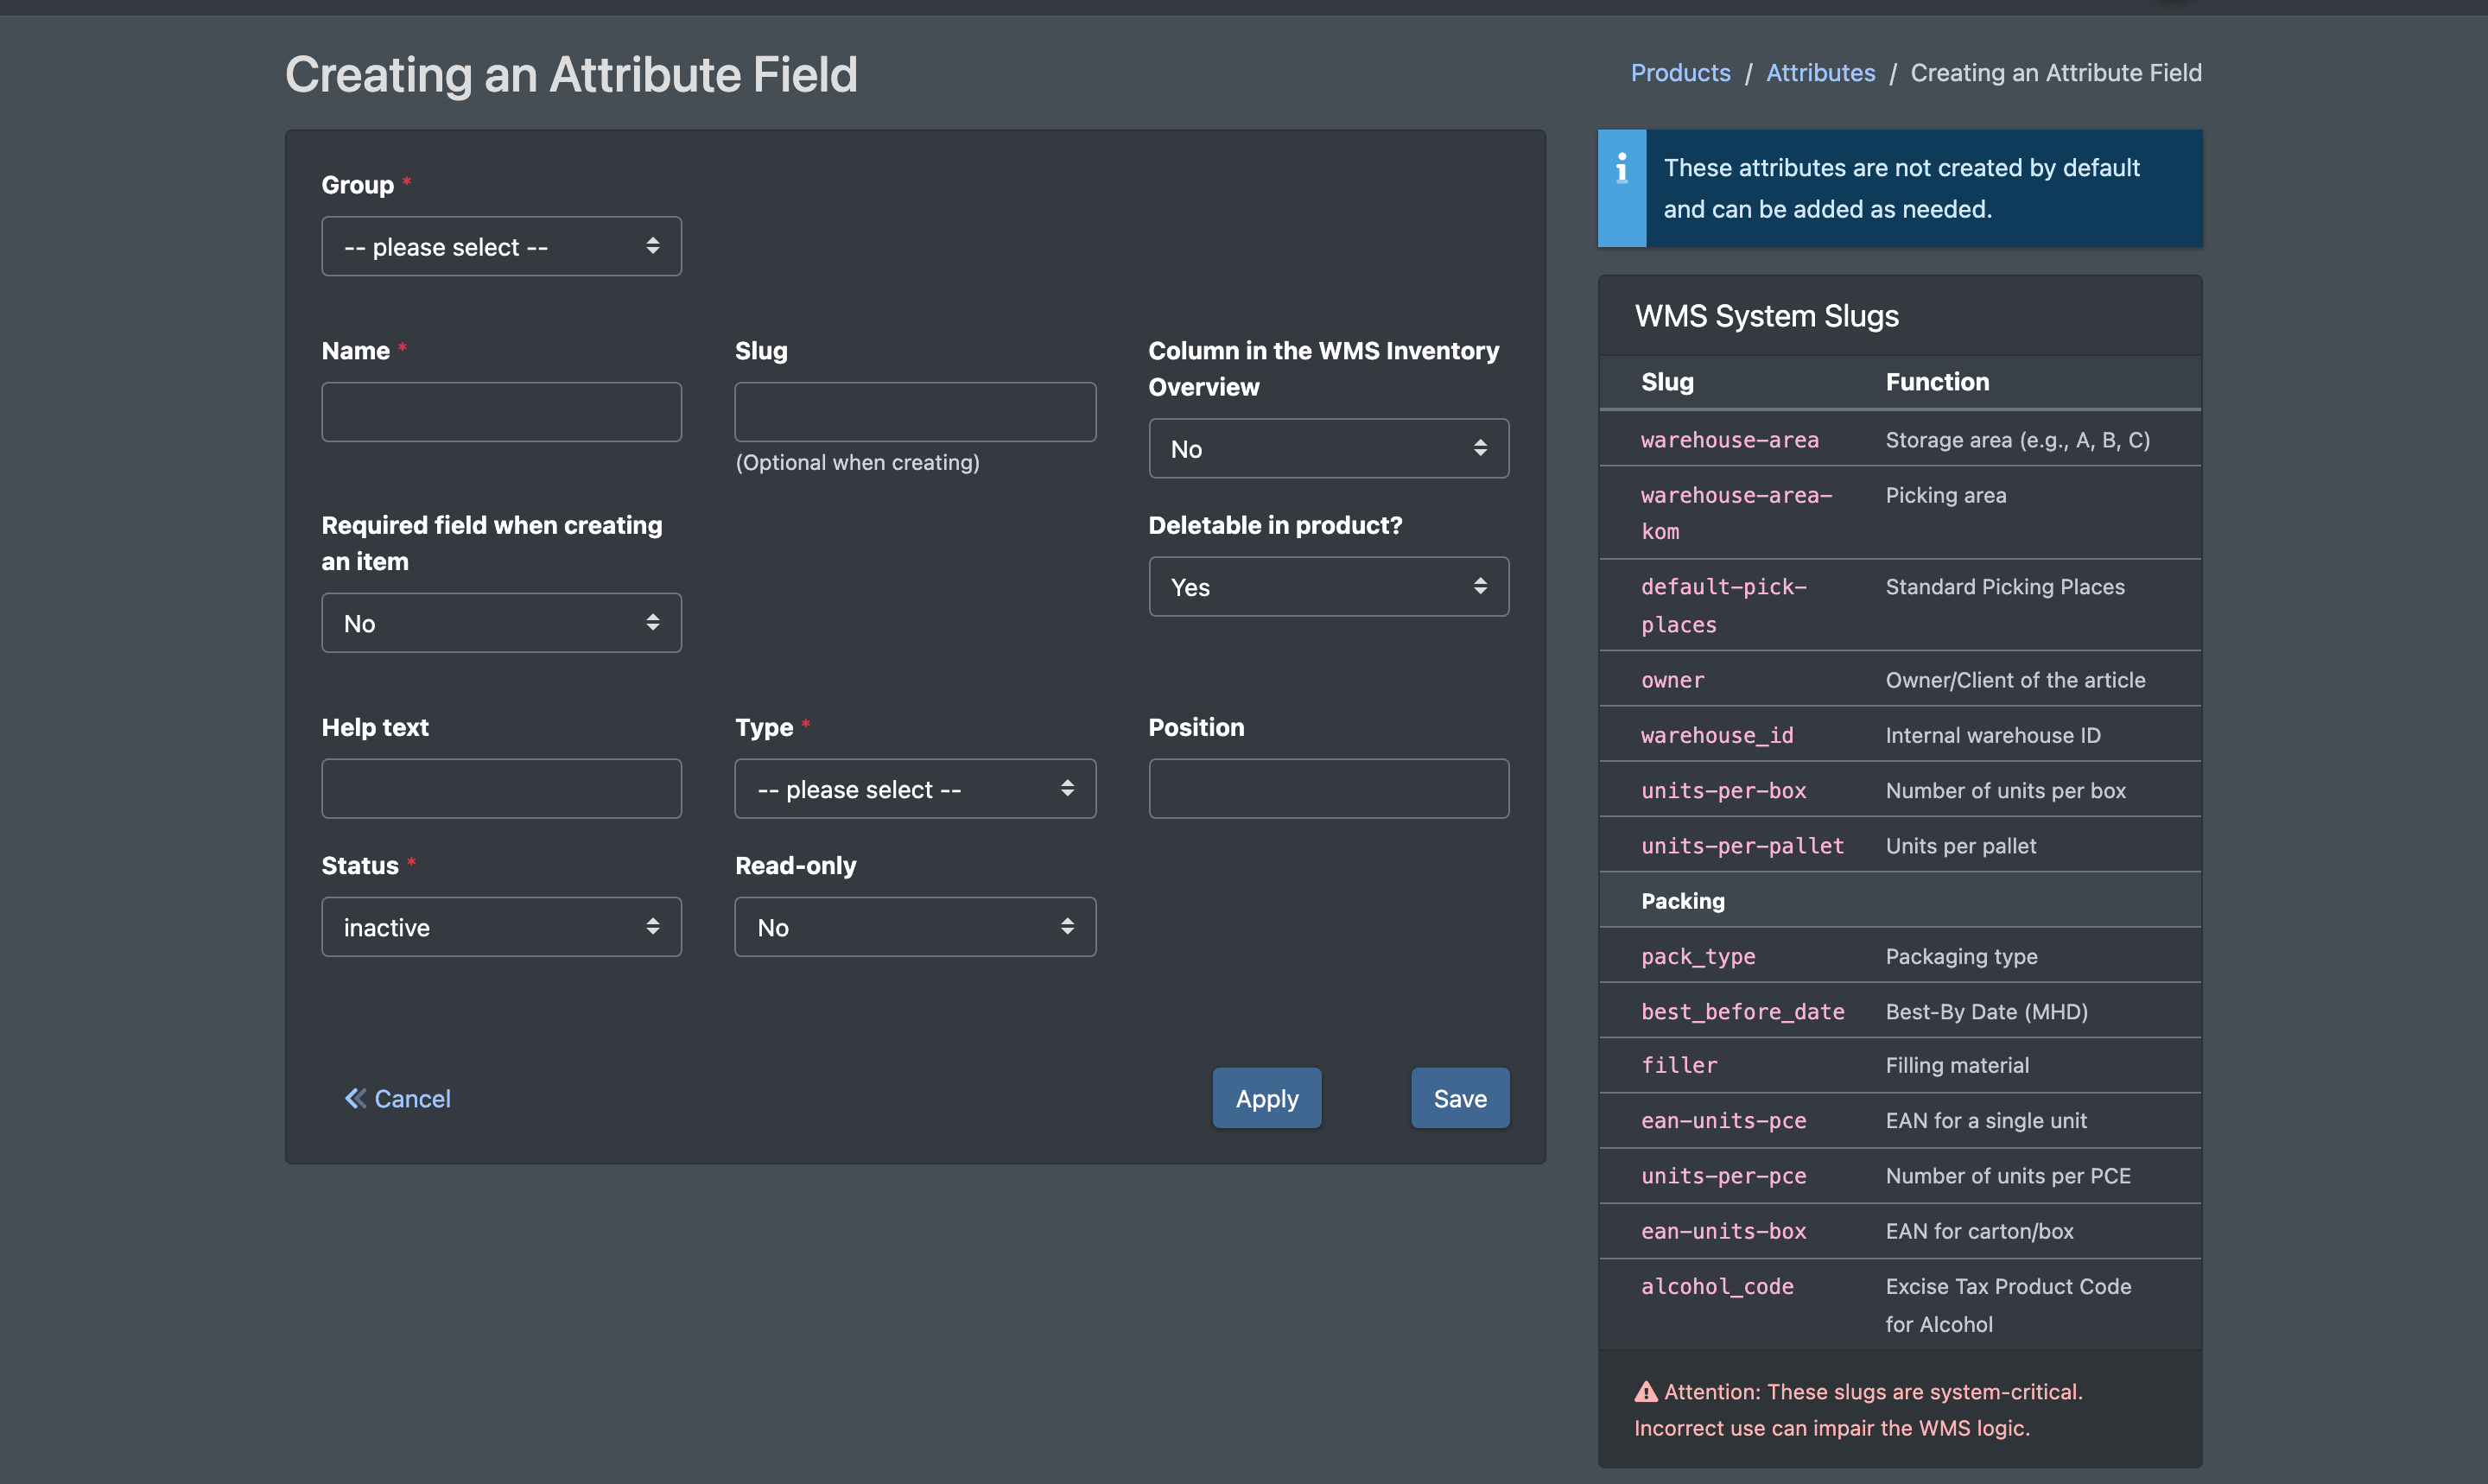This screenshot has height=1484, width=2488.
Task: Click the Cancel link
Action: 398,1098
